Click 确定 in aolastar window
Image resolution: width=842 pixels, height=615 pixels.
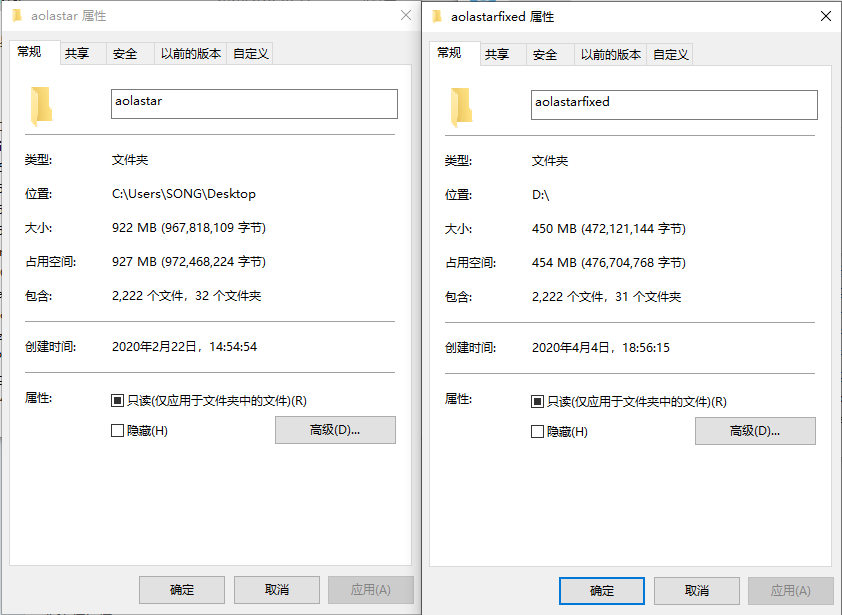[182, 590]
